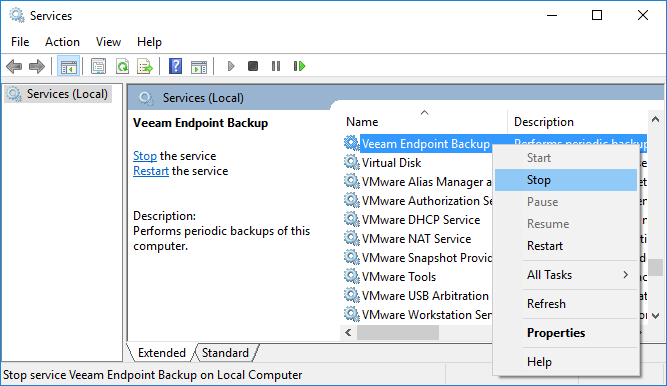This screenshot has width=667, height=386.
Task: Click the Forward arrow toolbar icon
Action: [37, 66]
